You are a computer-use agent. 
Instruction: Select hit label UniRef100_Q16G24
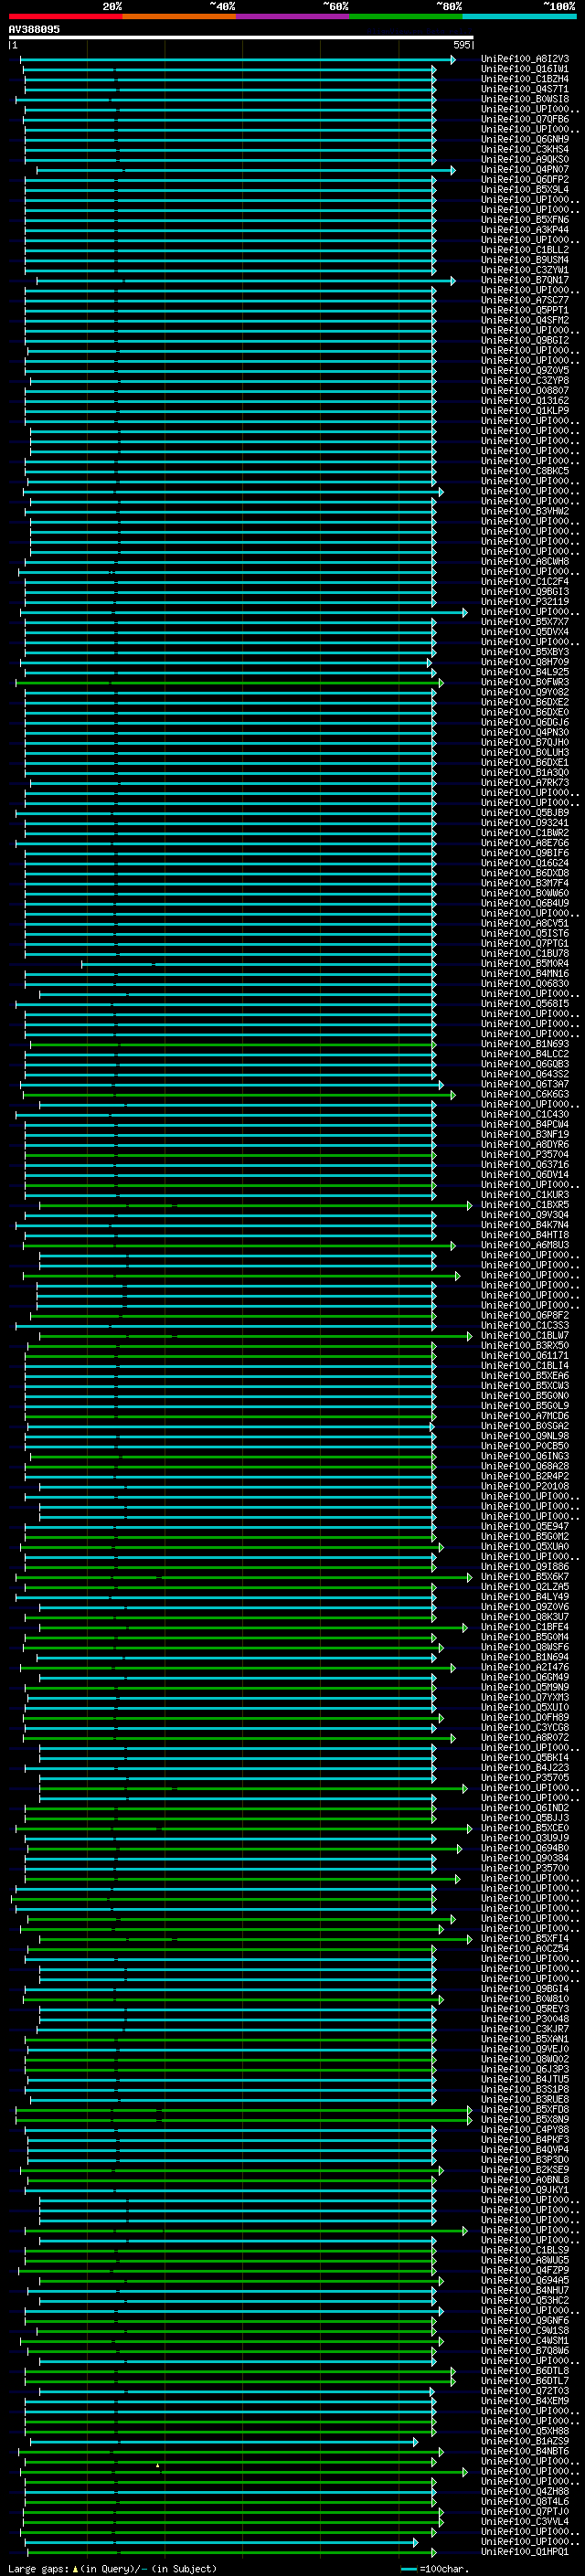pyautogui.click(x=525, y=863)
